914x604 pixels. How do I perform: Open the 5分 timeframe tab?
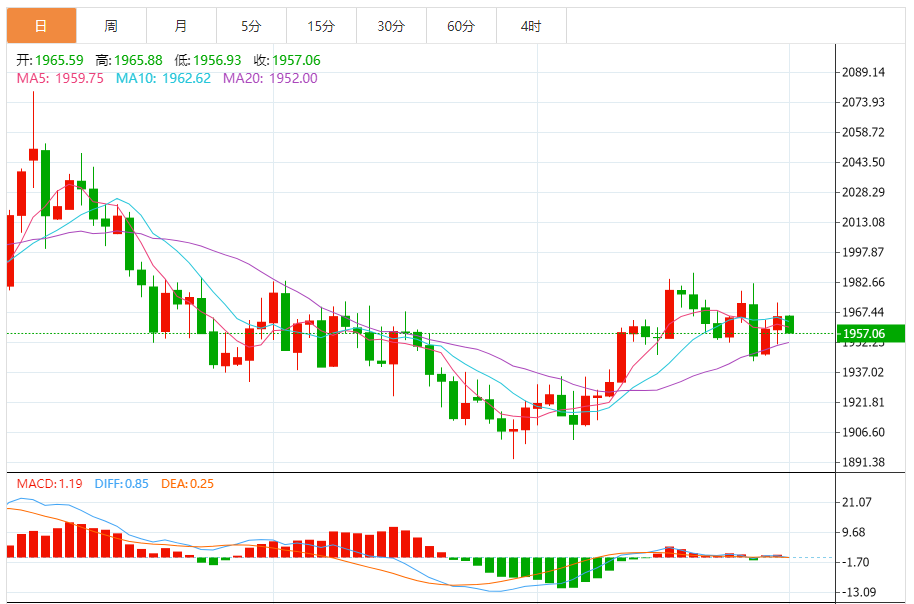(251, 26)
